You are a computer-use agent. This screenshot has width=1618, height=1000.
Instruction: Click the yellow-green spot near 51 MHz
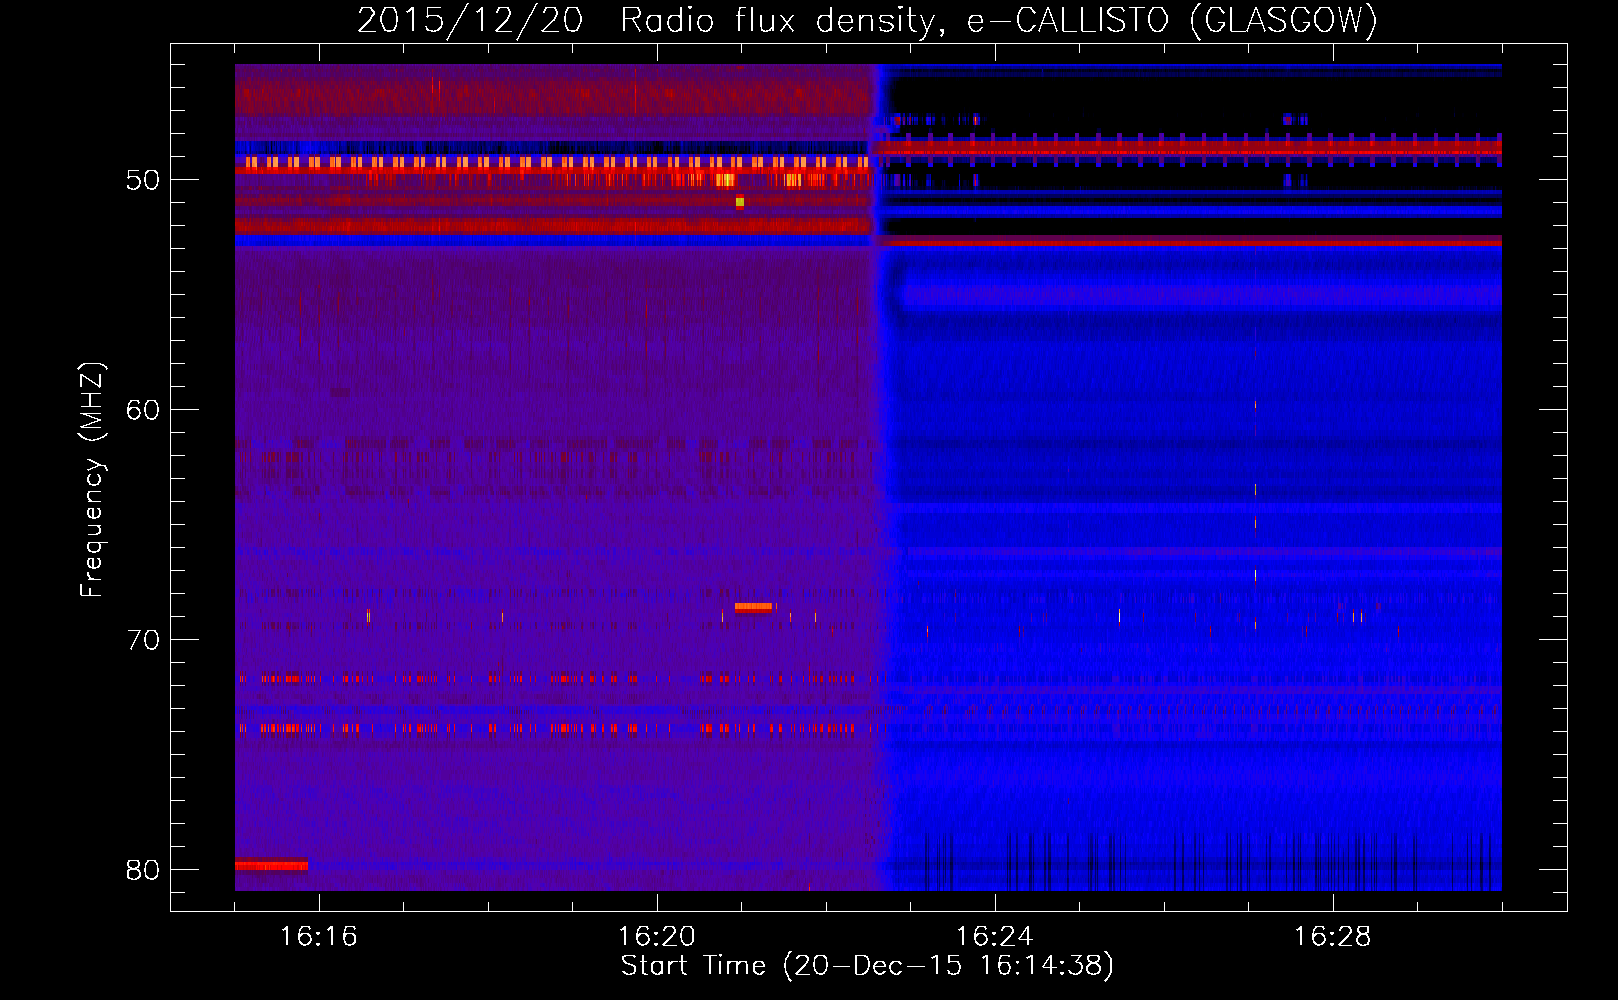click(x=740, y=202)
